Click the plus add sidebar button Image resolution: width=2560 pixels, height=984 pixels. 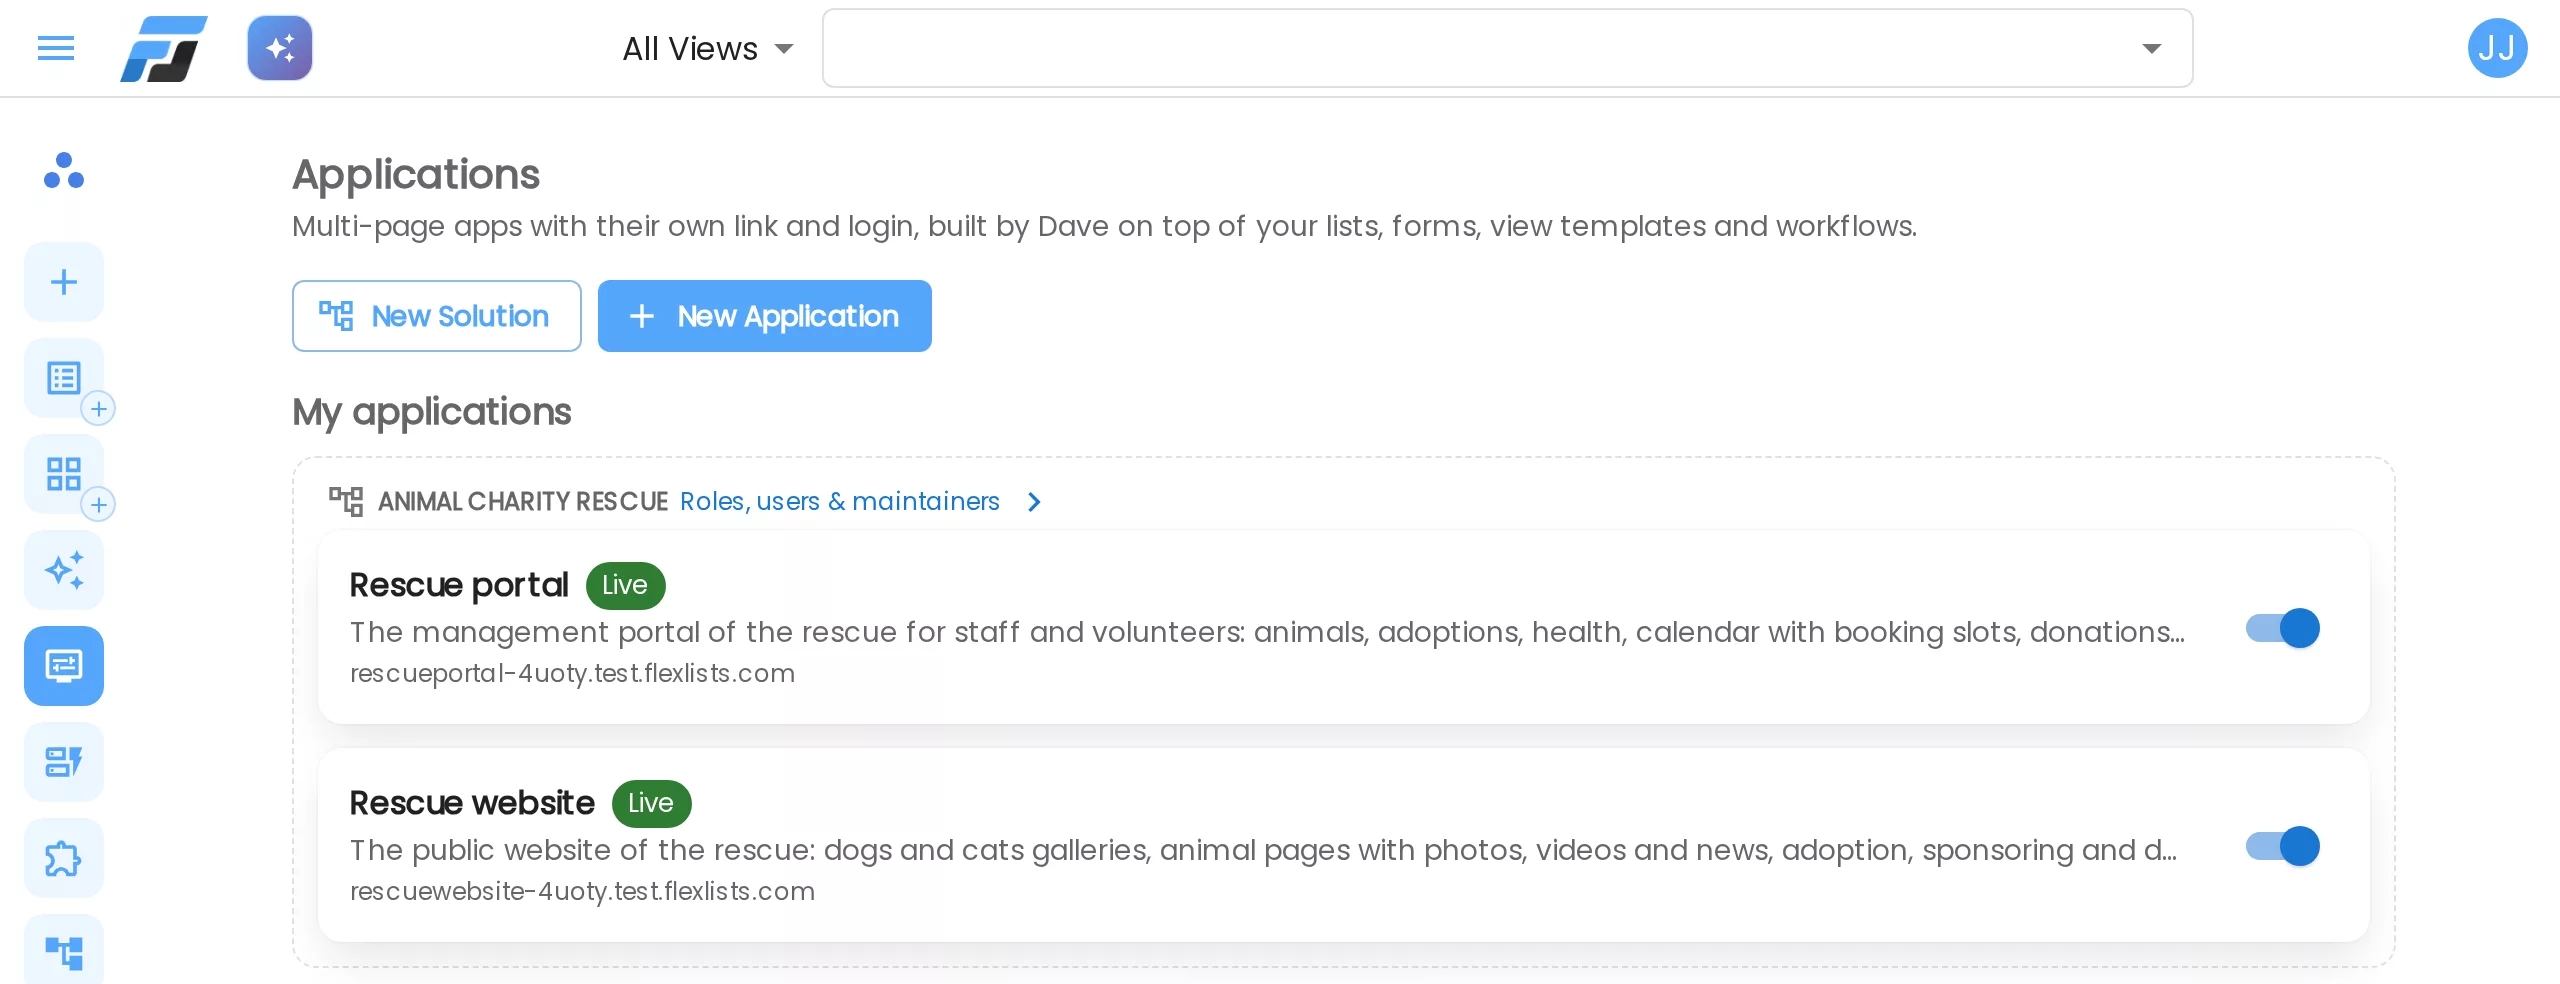pos(64,282)
